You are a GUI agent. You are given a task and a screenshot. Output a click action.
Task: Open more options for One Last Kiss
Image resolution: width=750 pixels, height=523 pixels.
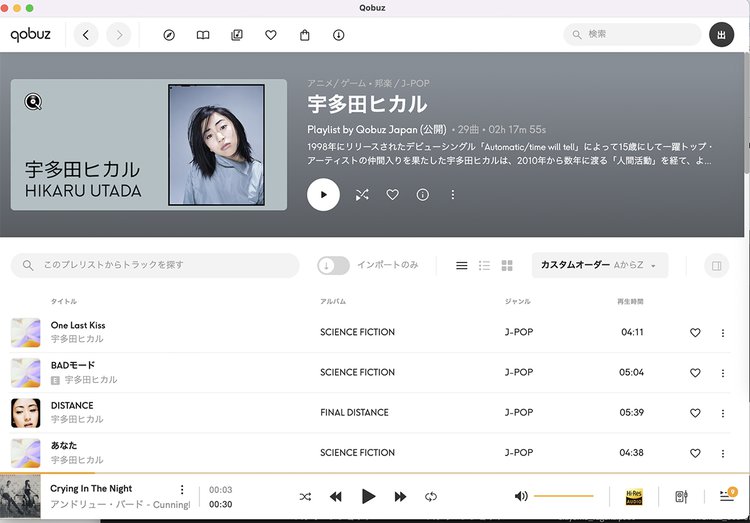[x=723, y=333]
